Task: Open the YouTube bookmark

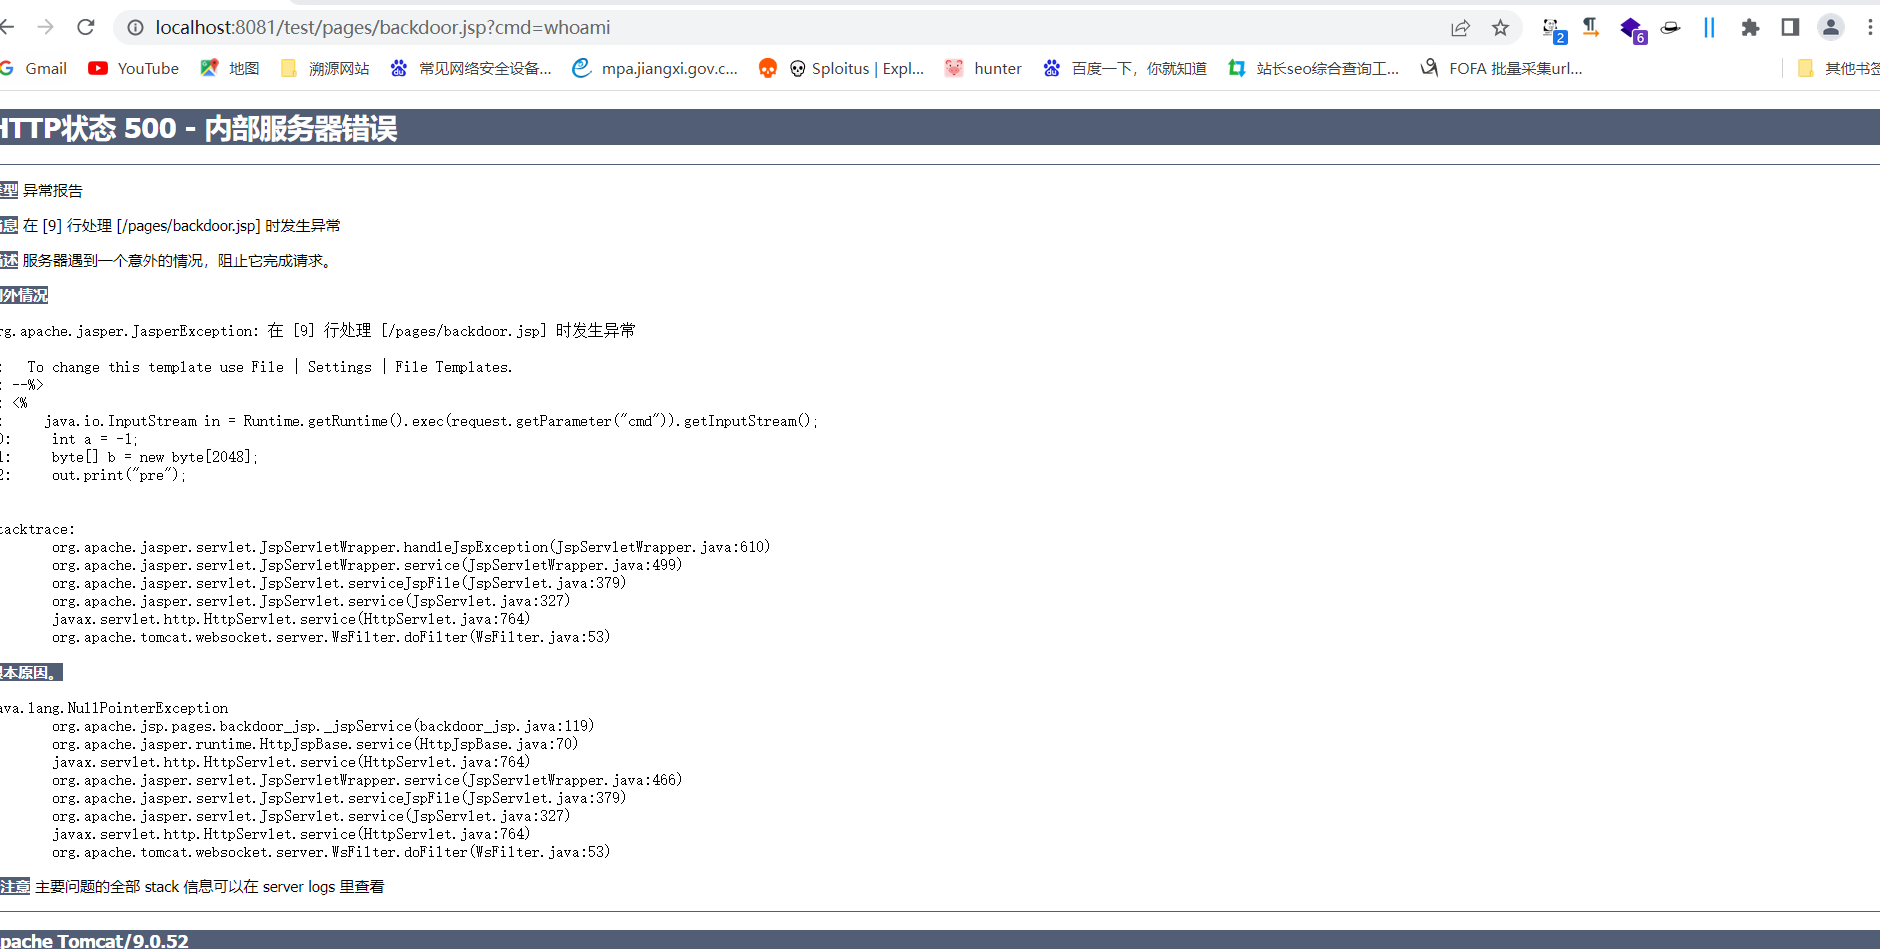Action: 146,68
